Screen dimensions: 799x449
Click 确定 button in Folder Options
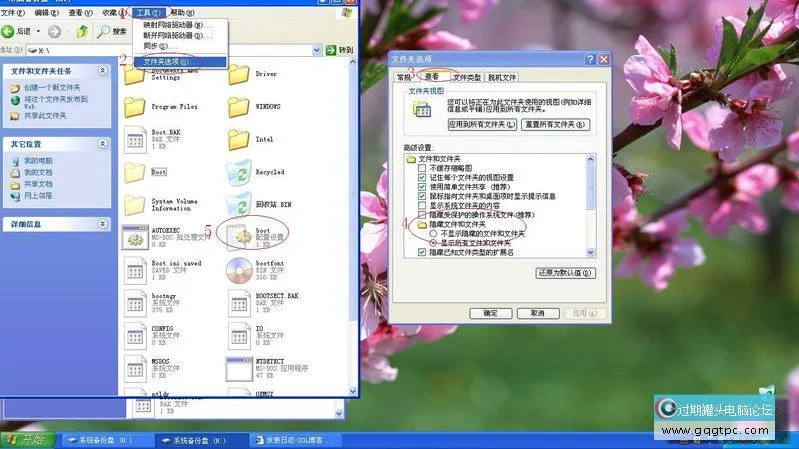pos(491,313)
